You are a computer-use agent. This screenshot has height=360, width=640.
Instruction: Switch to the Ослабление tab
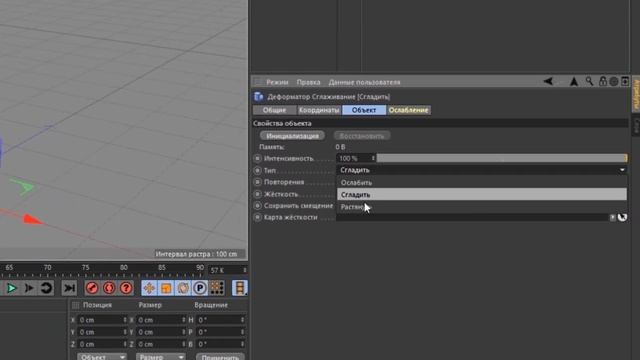409,110
